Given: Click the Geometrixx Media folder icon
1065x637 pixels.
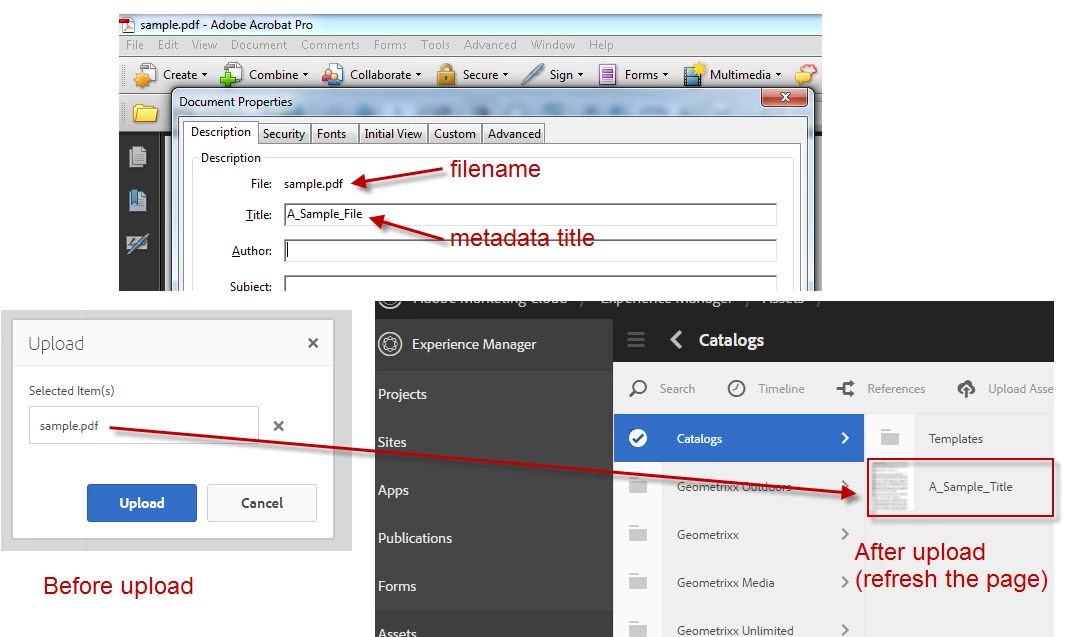Looking at the screenshot, I should pyautogui.click(x=638, y=582).
